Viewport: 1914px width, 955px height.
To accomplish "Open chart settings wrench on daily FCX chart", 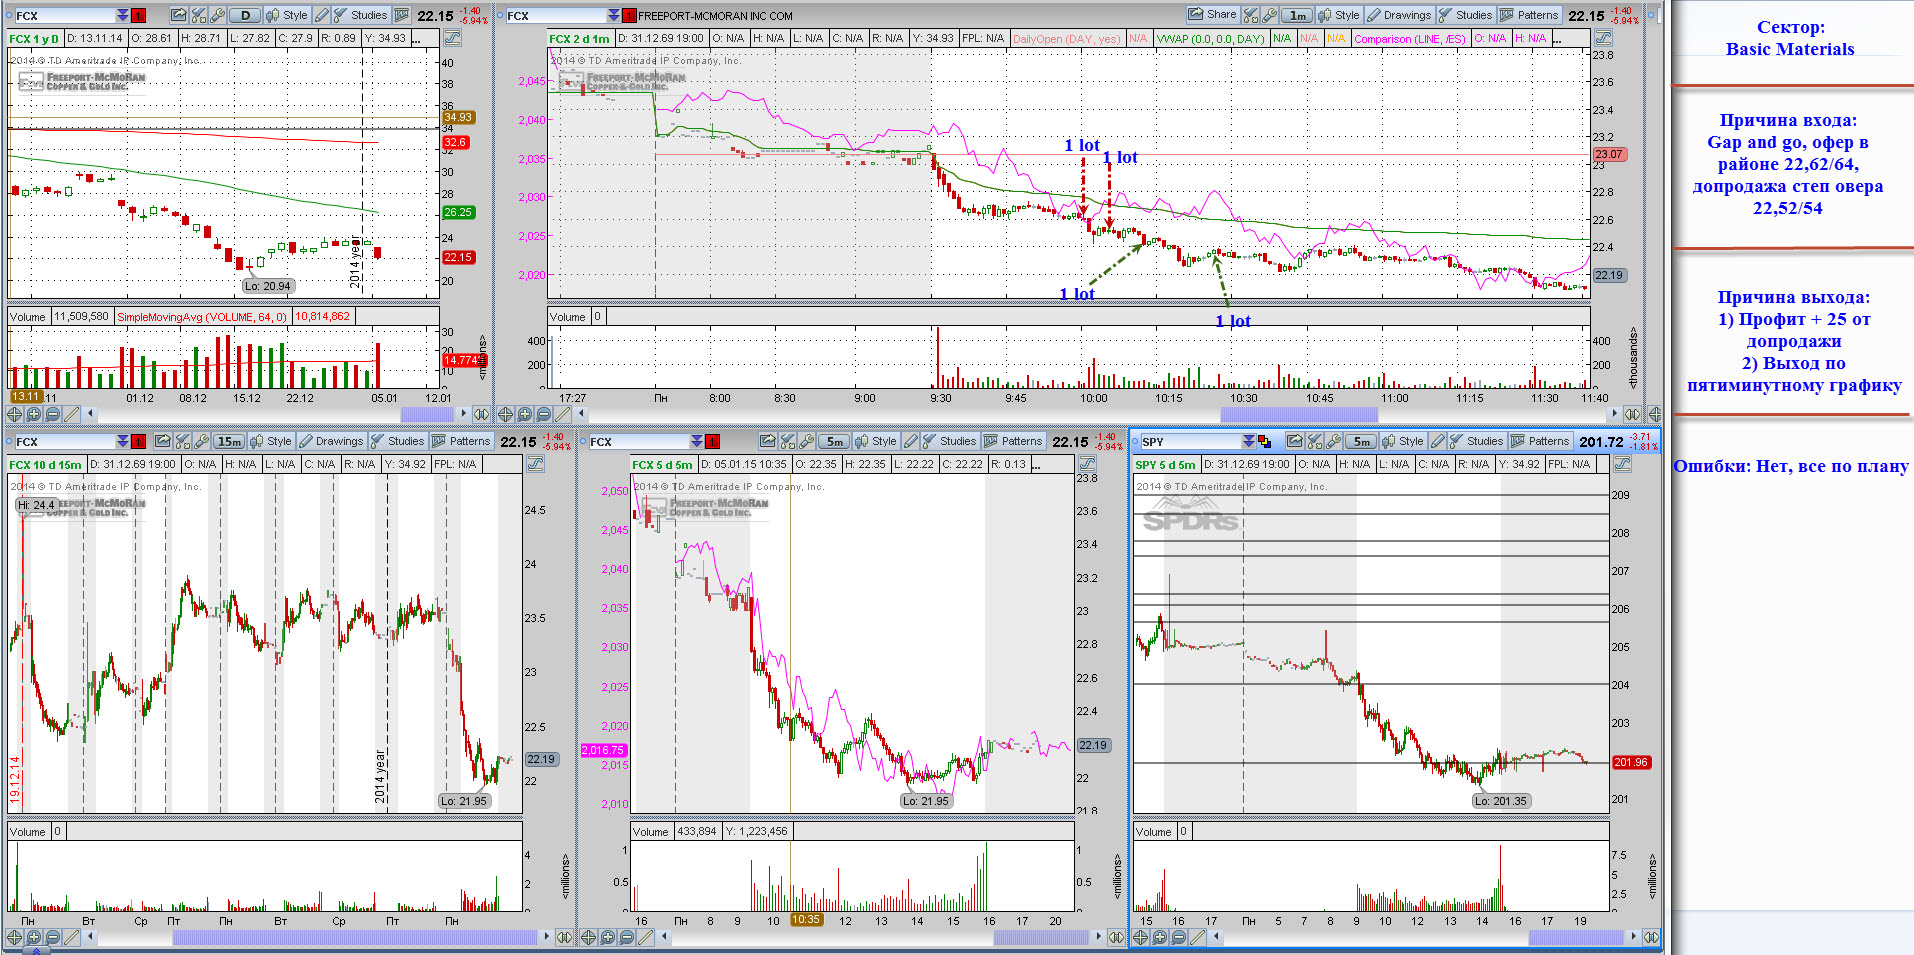I will coord(217,15).
